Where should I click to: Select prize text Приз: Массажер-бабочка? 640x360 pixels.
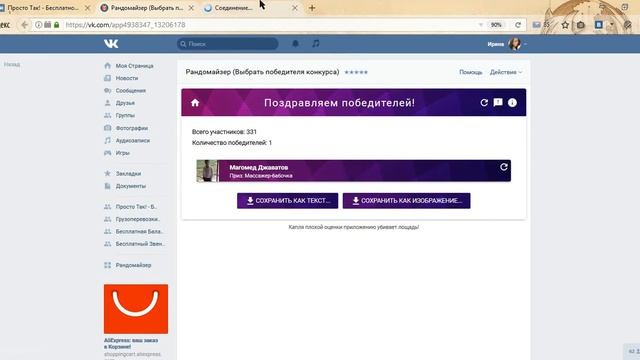click(x=261, y=176)
